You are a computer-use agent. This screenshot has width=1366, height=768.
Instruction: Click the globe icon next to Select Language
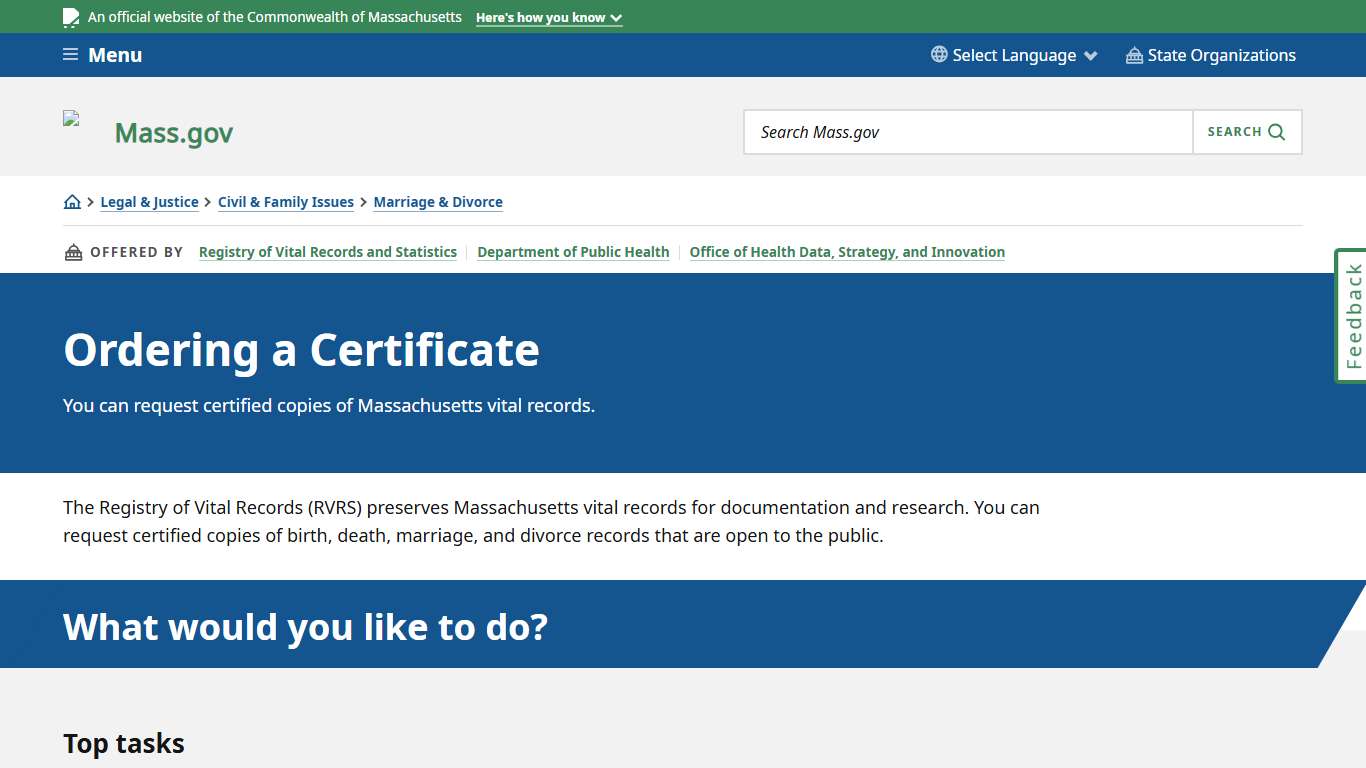[x=937, y=55]
